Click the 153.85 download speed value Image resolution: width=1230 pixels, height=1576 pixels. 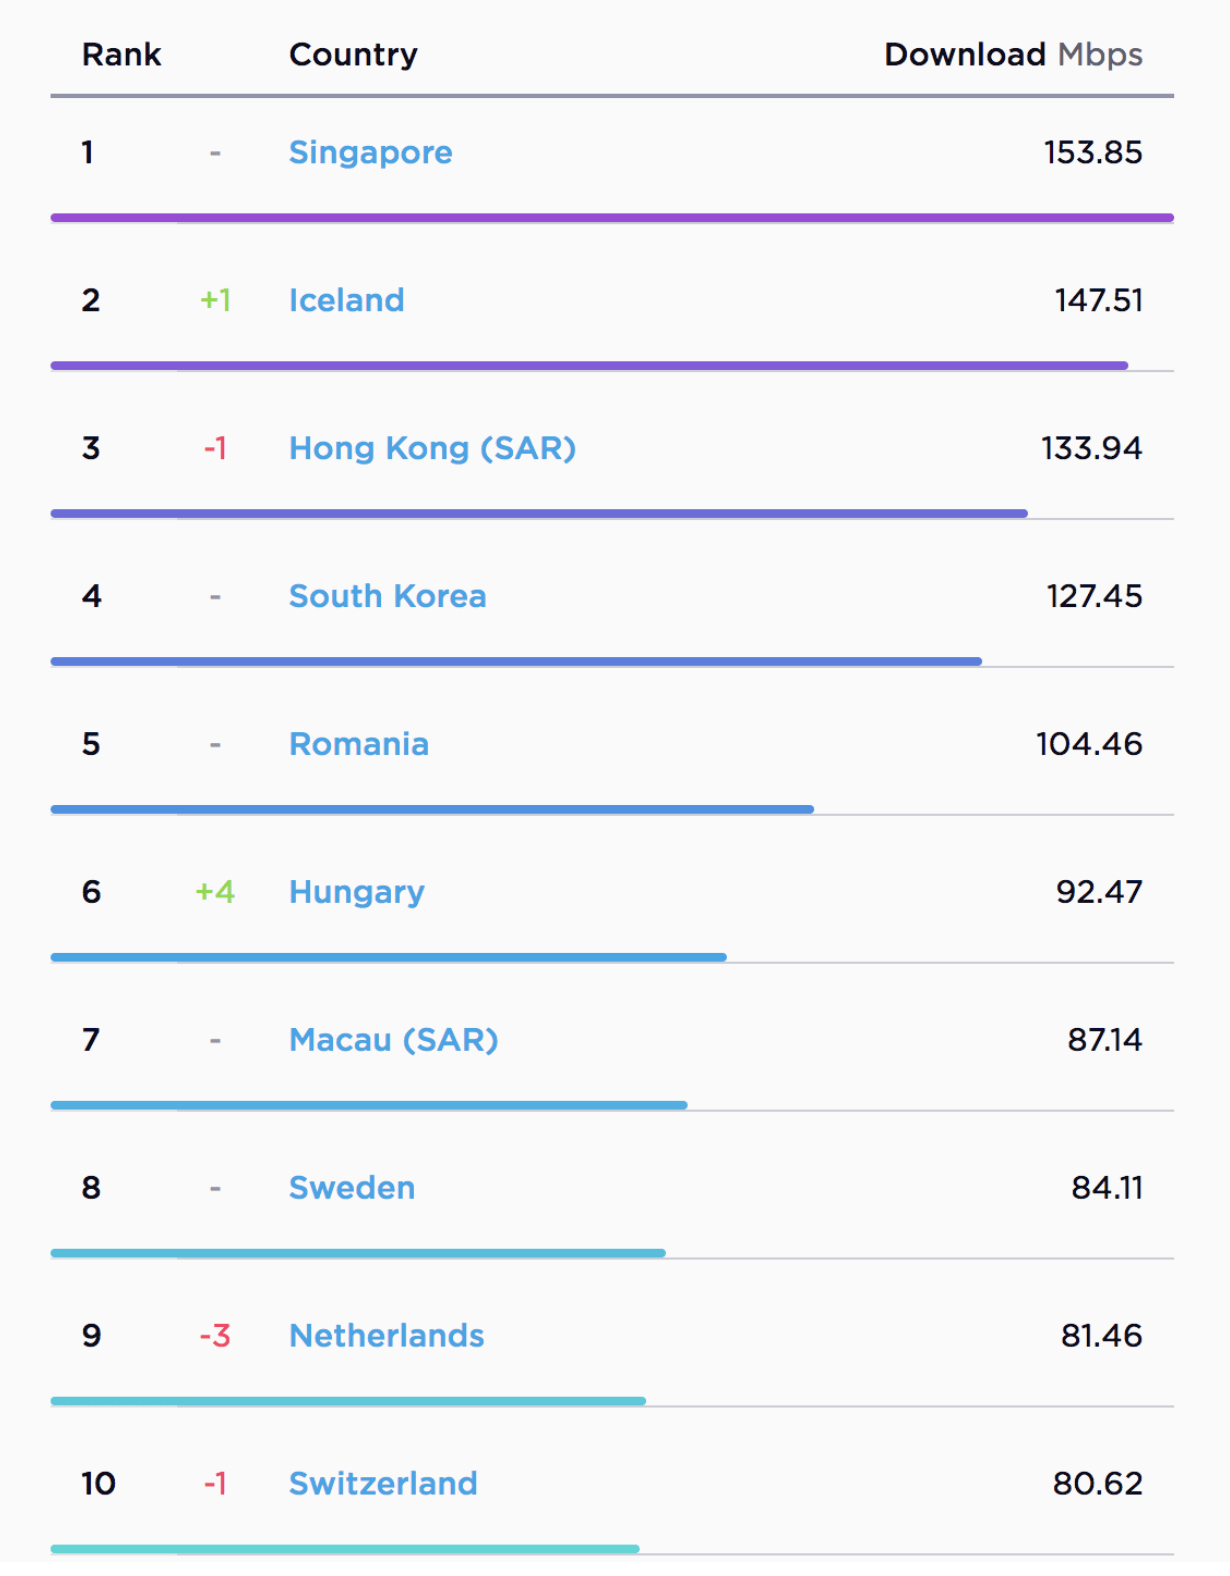pyautogui.click(x=1092, y=152)
